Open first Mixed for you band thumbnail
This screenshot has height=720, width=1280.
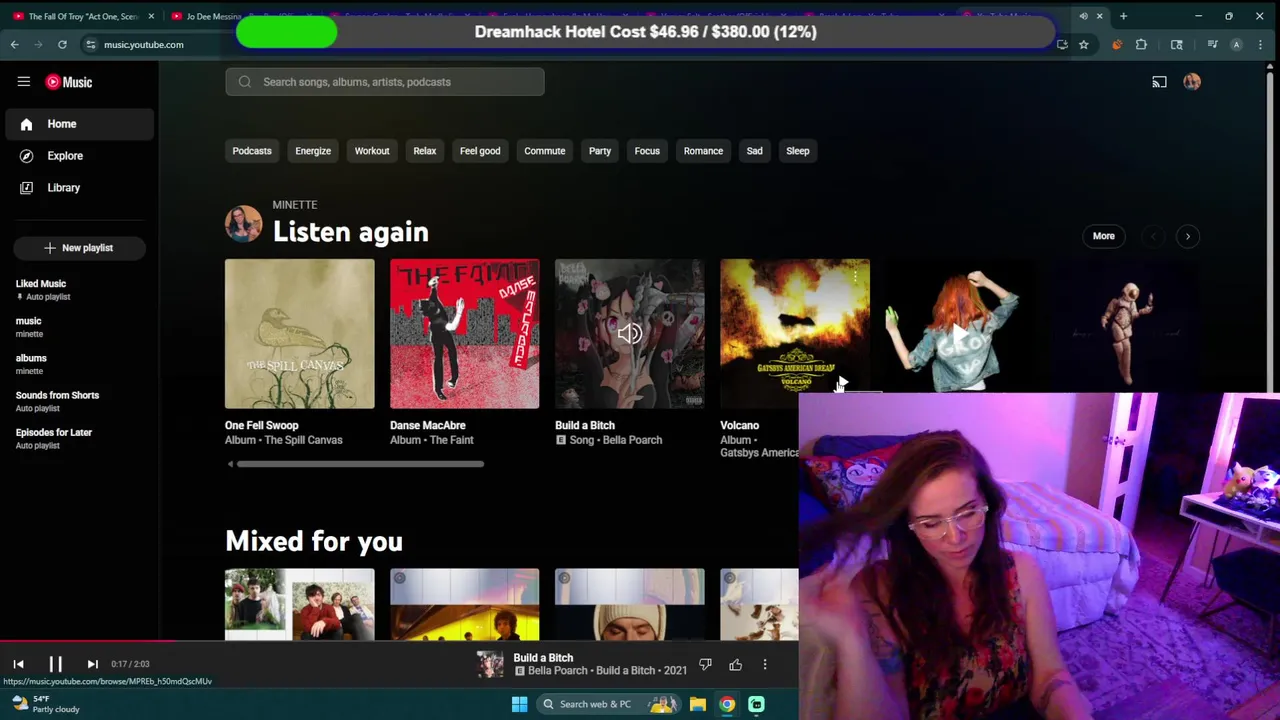300,605
